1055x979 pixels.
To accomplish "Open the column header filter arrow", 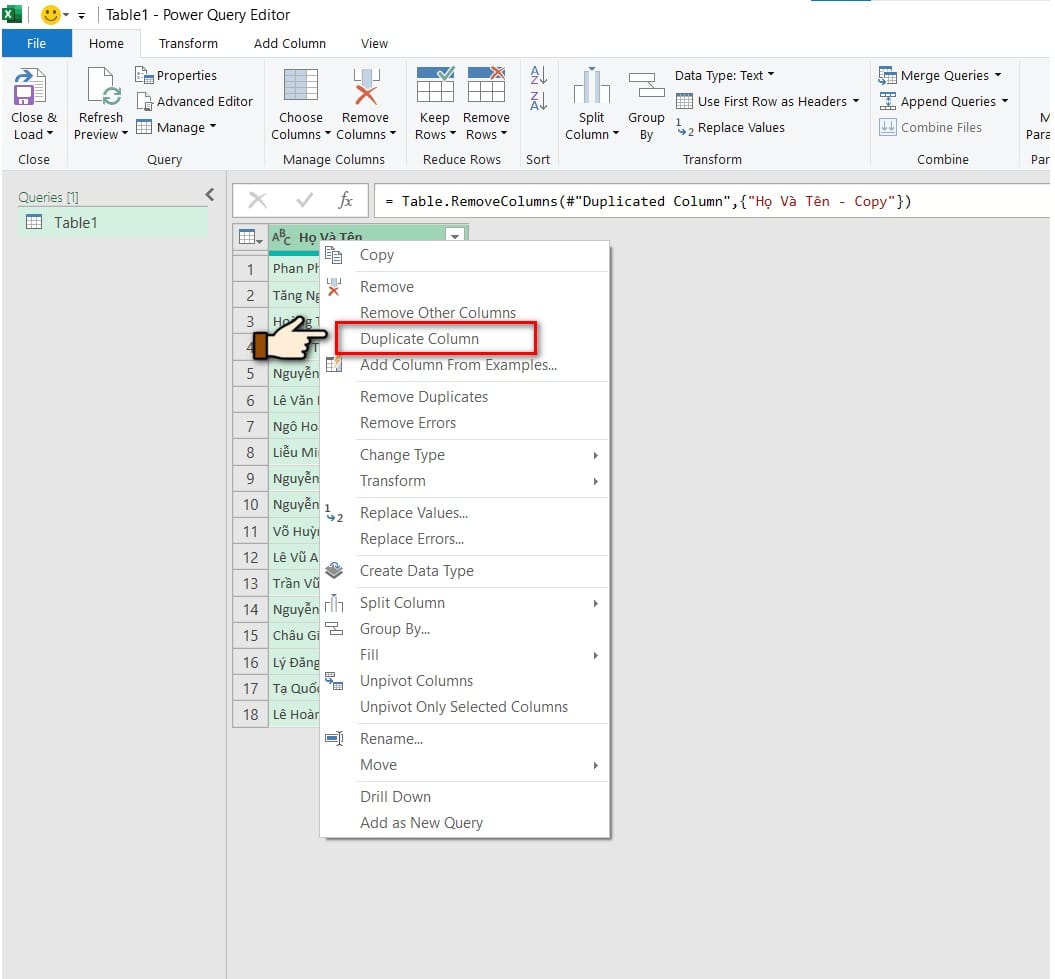I will [x=455, y=237].
